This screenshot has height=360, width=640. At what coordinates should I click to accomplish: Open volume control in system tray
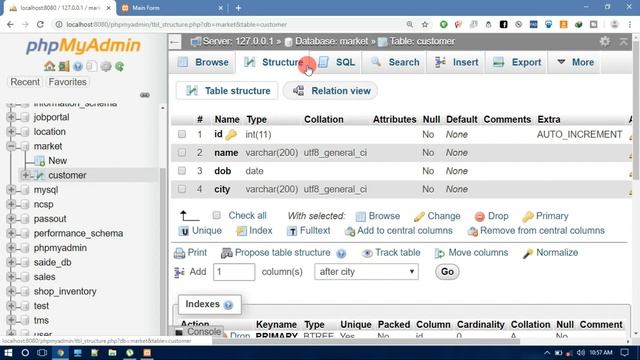[x=580, y=353]
